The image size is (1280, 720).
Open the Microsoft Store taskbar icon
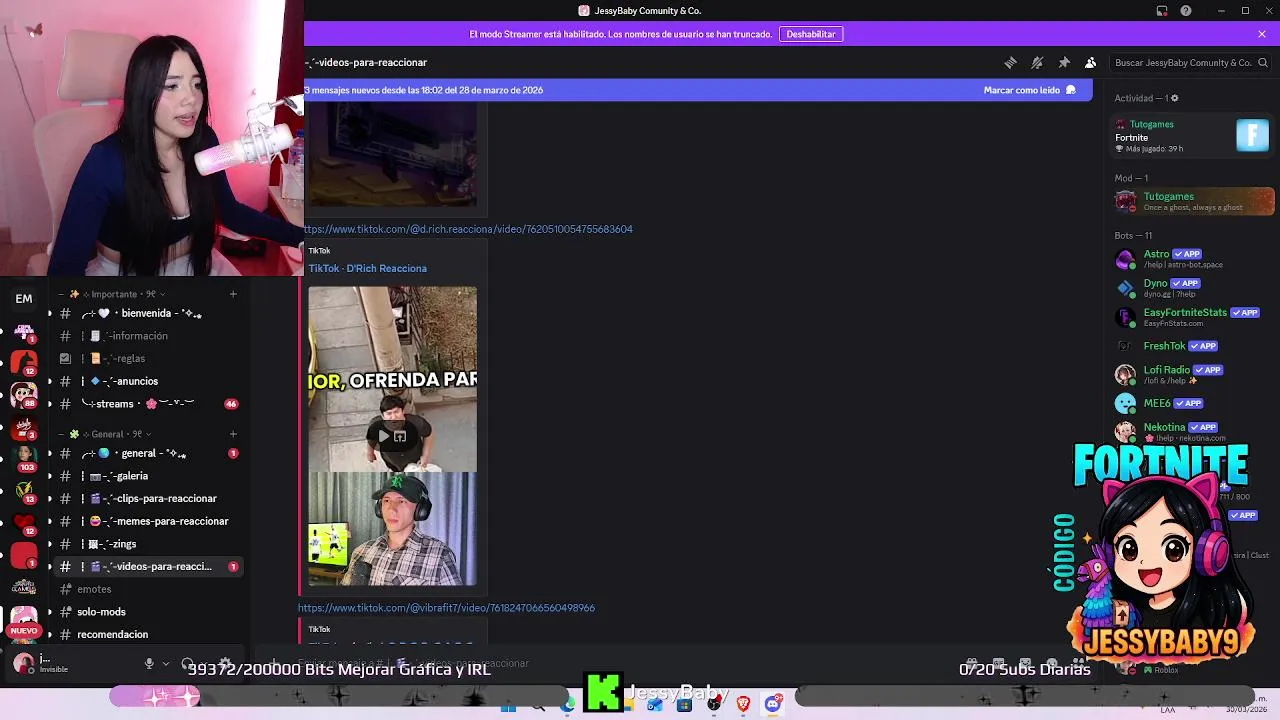pos(684,704)
